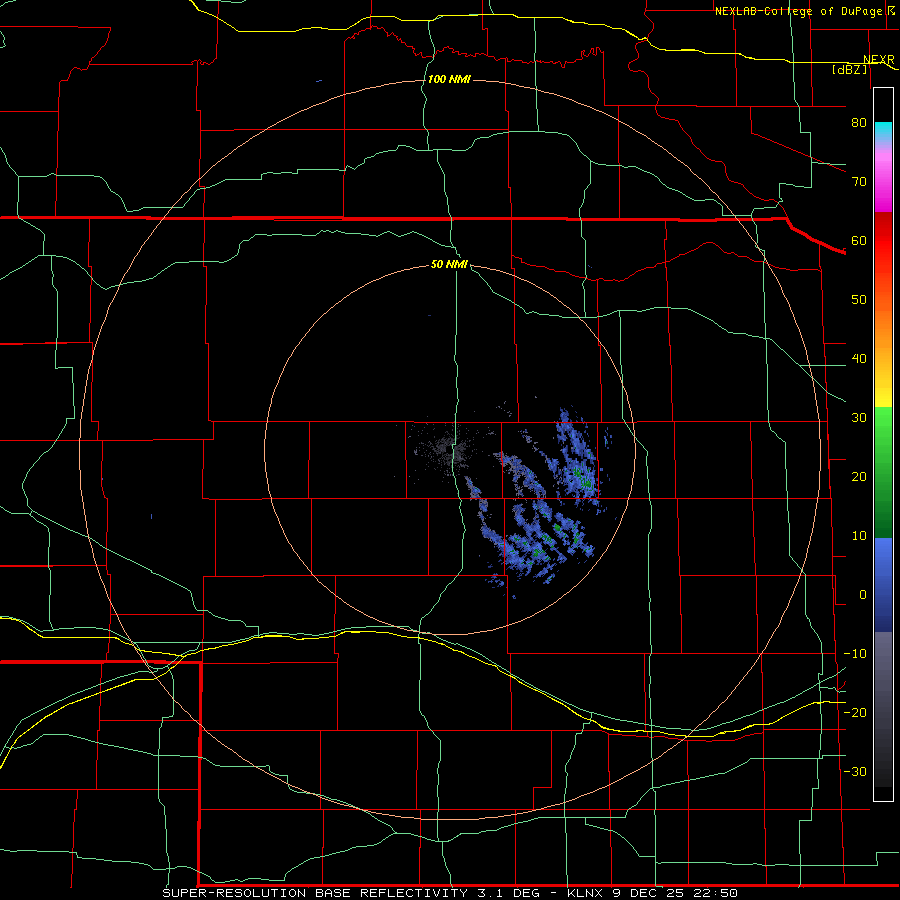The image size is (900, 900).
Task: Click the 50 NMI range ring label
Action: click(449, 264)
